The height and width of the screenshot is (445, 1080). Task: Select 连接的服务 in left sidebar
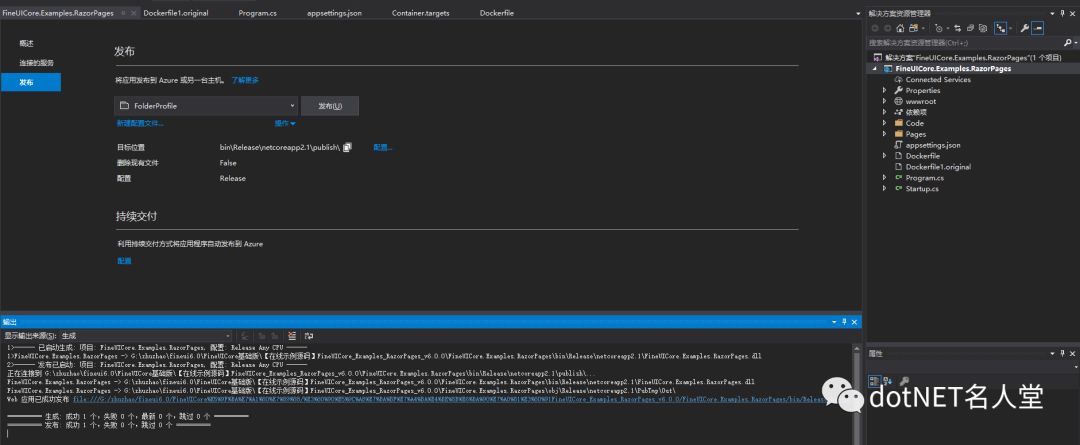(x=37, y=63)
